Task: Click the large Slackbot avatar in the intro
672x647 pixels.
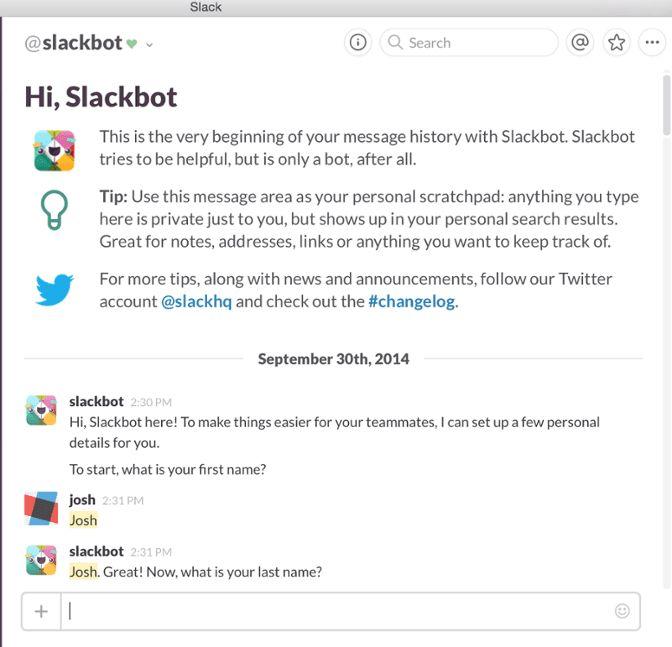Action: (x=53, y=150)
